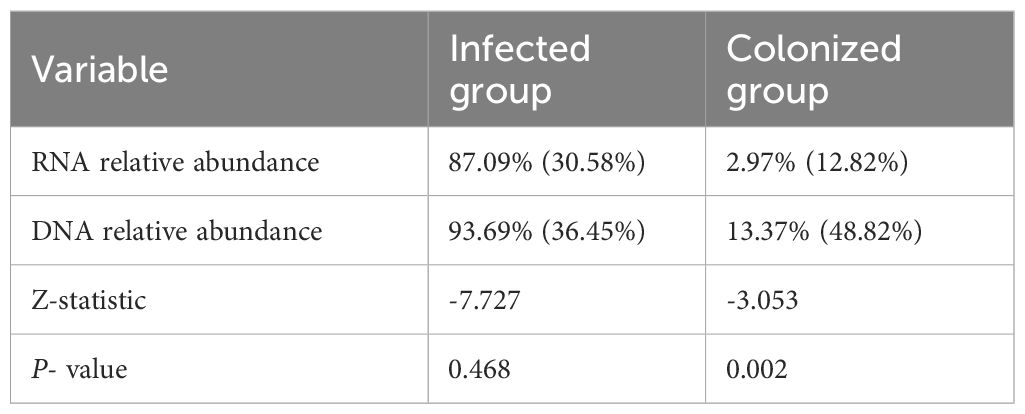This screenshot has height=414, width=1025.
Task: Select the 0.002 P-value cell
Action: click(x=758, y=367)
